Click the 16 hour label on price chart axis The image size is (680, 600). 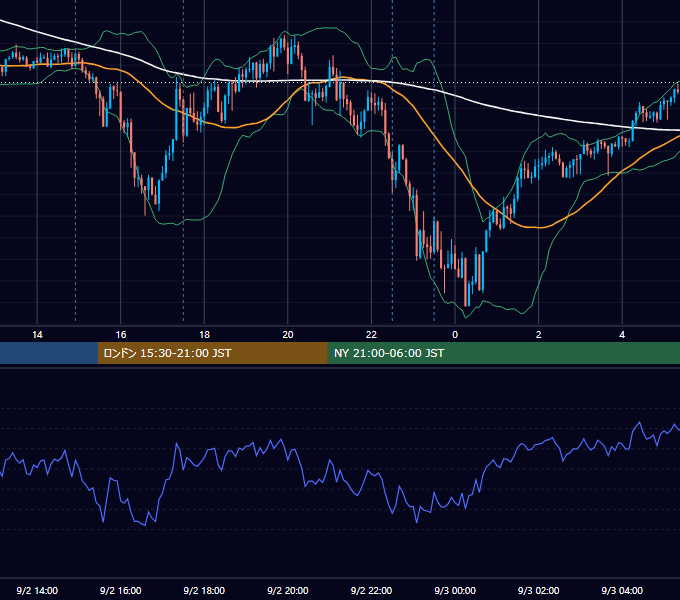121,335
